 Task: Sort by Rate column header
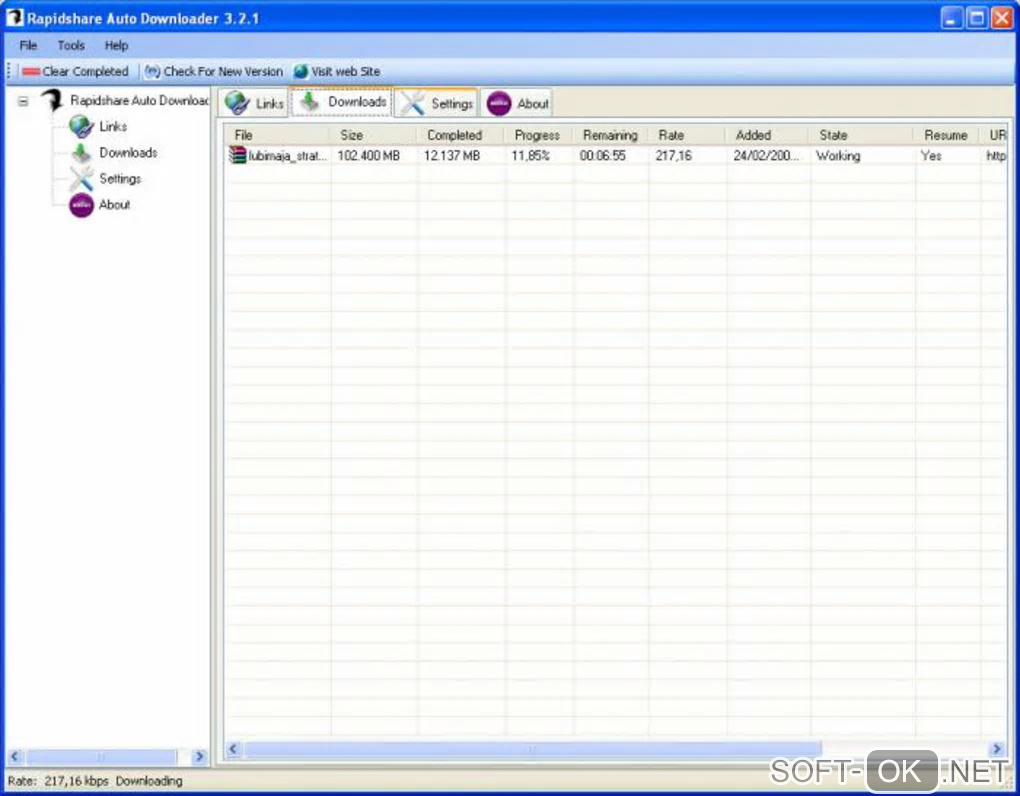click(x=687, y=135)
